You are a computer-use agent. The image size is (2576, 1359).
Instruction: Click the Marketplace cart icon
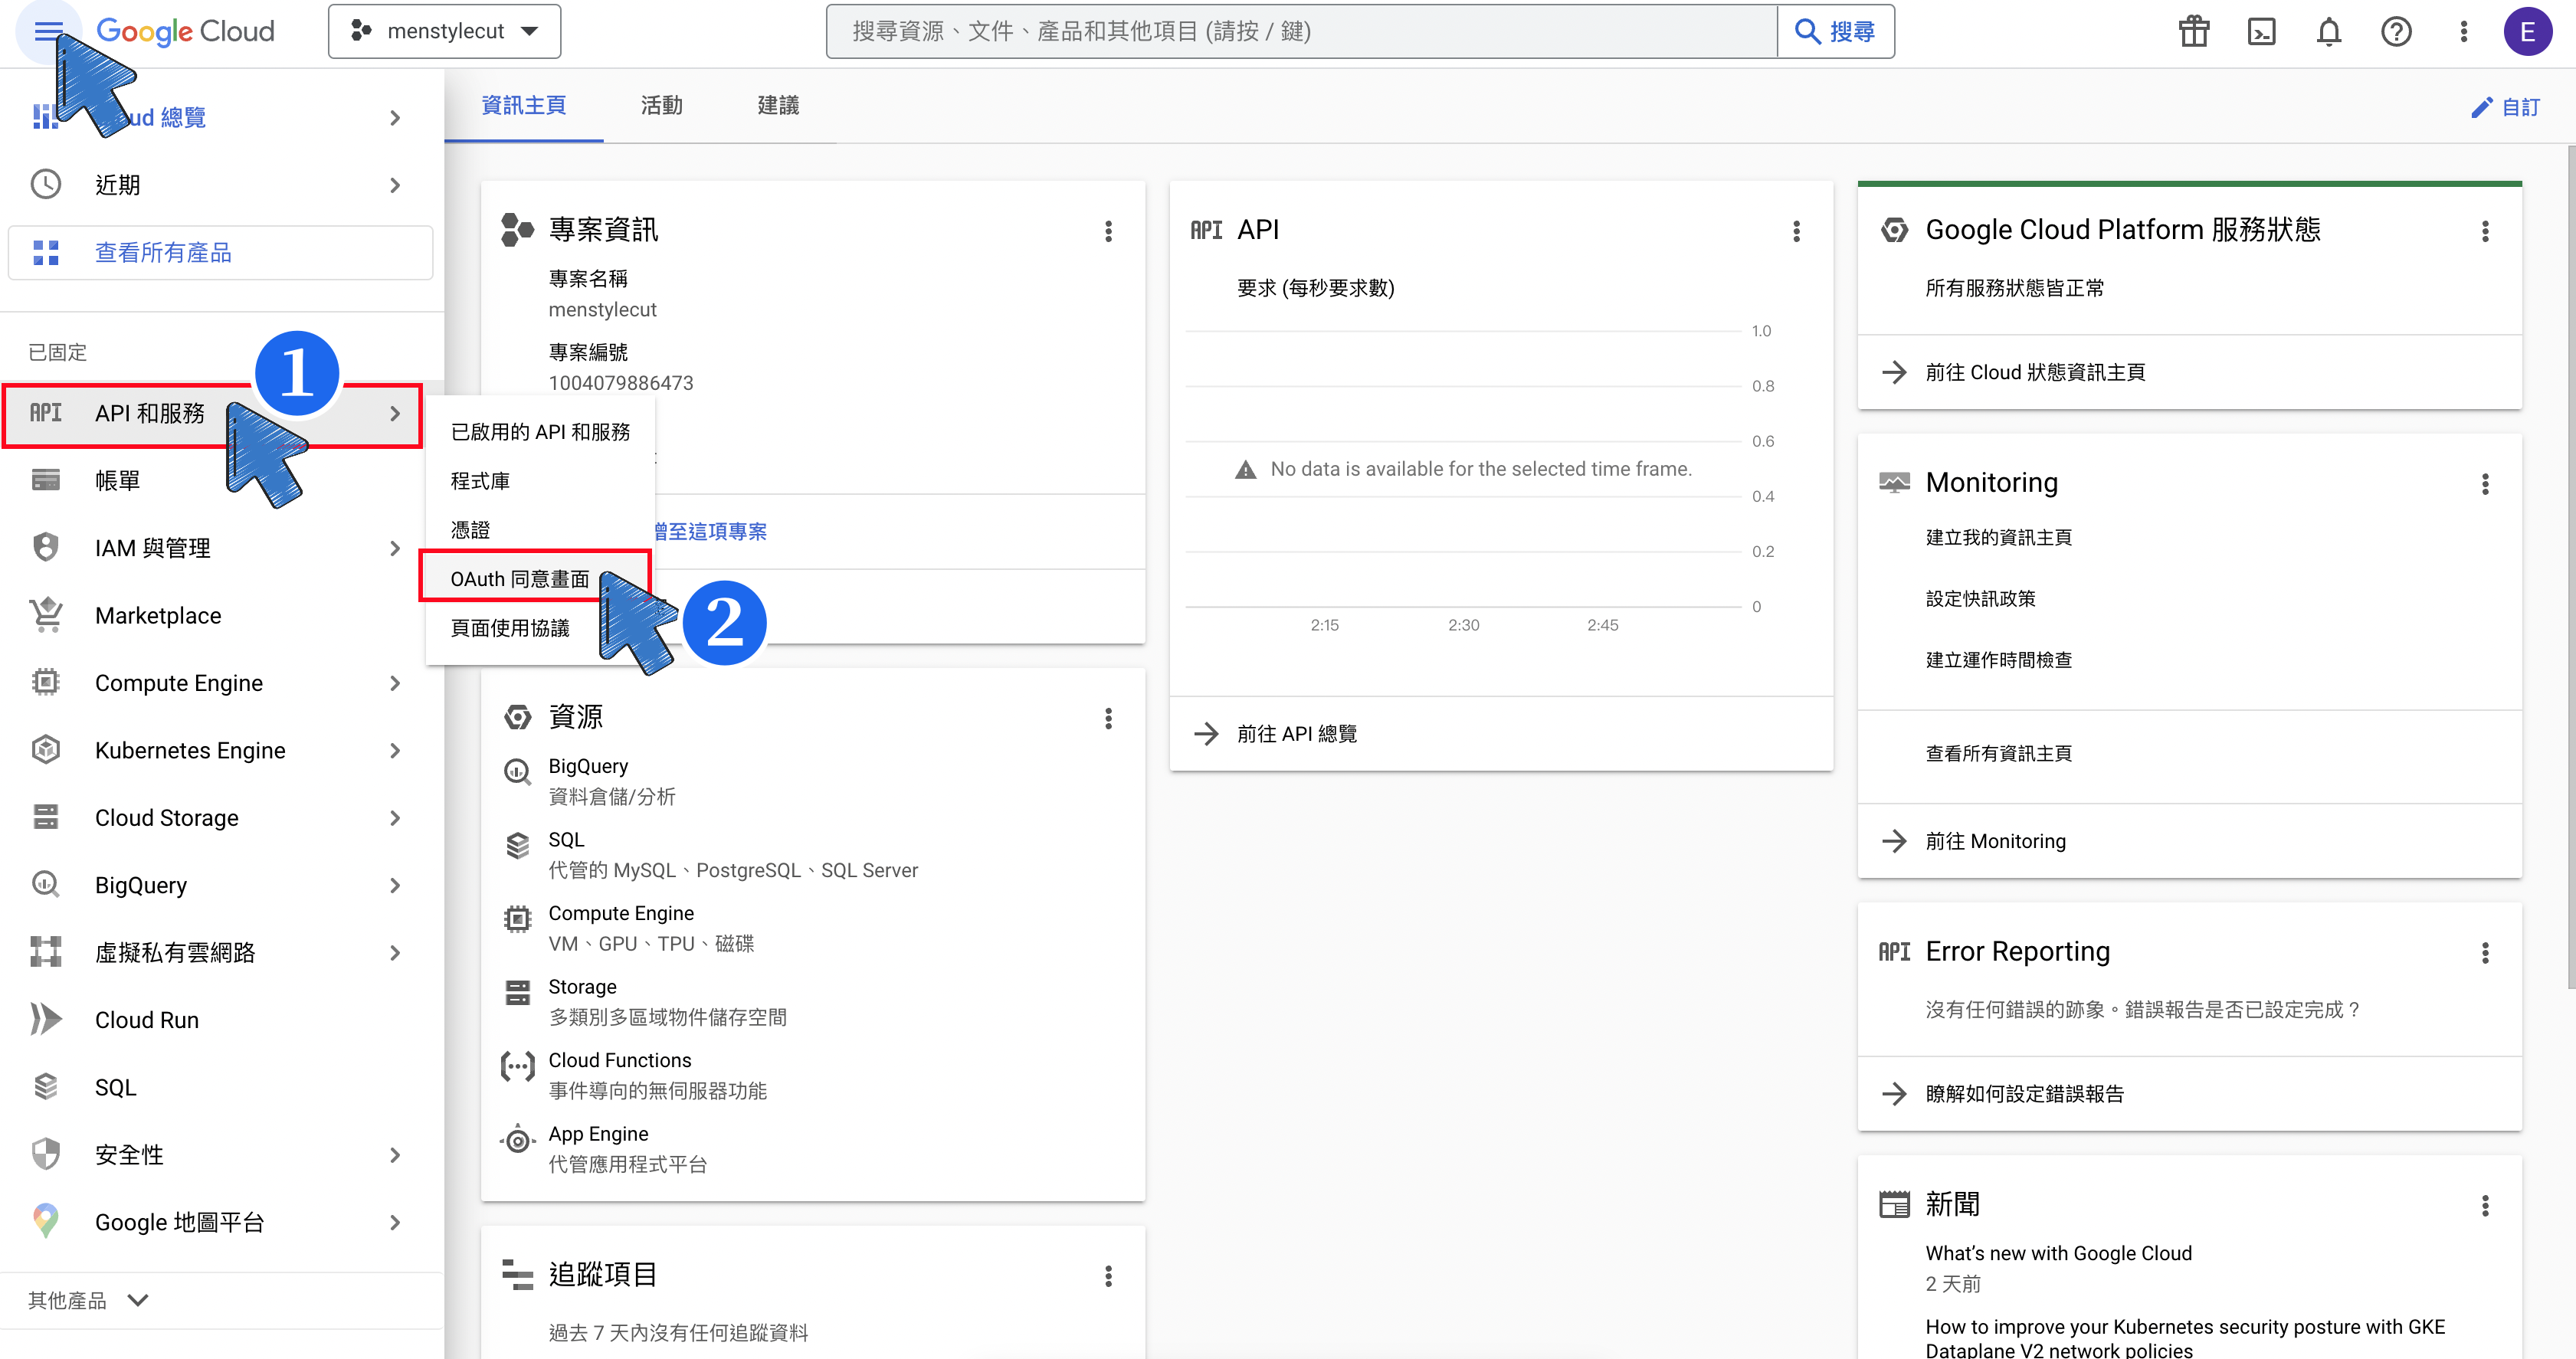(x=46, y=615)
